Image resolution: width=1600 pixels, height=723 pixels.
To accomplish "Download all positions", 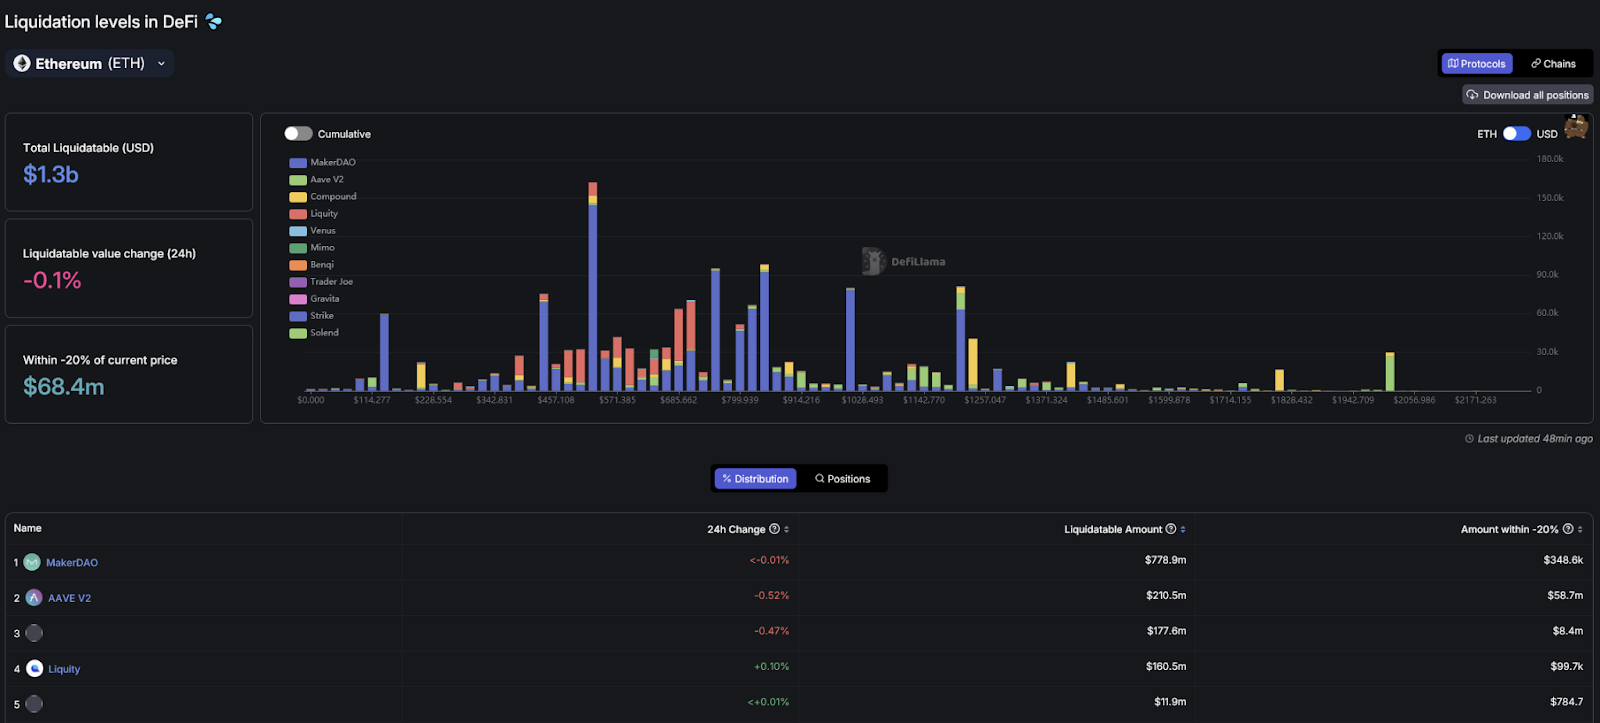I will point(1527,95).
